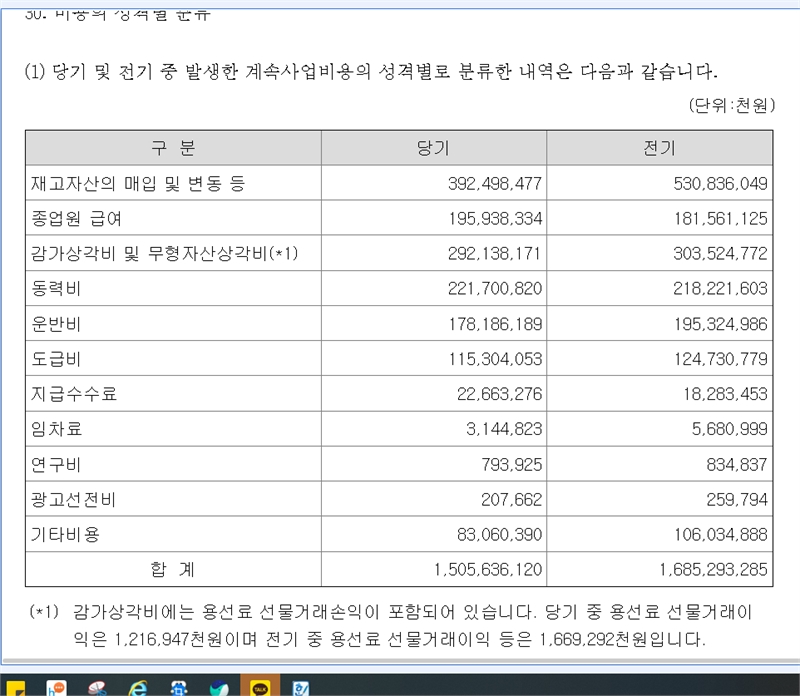Select the 당기 column header cell
800x696 pixels.
433,148
